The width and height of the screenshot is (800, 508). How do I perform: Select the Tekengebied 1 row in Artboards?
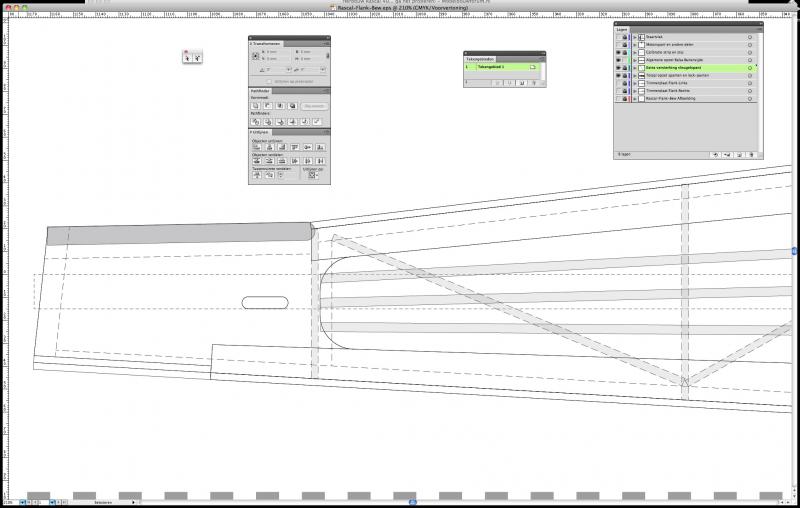pos(503,67)
